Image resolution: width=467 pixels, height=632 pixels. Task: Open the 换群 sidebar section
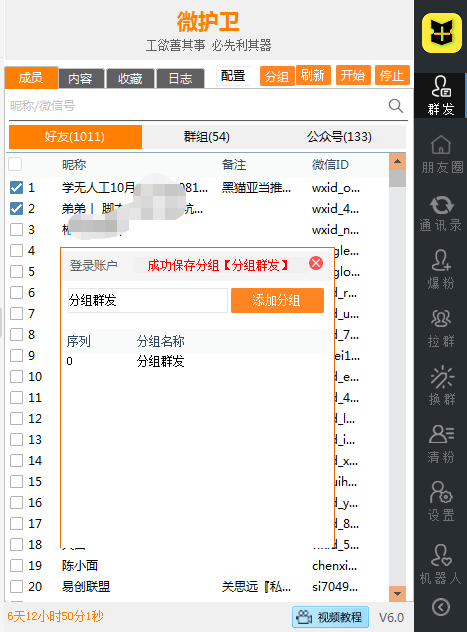click(x=442, y=385)
